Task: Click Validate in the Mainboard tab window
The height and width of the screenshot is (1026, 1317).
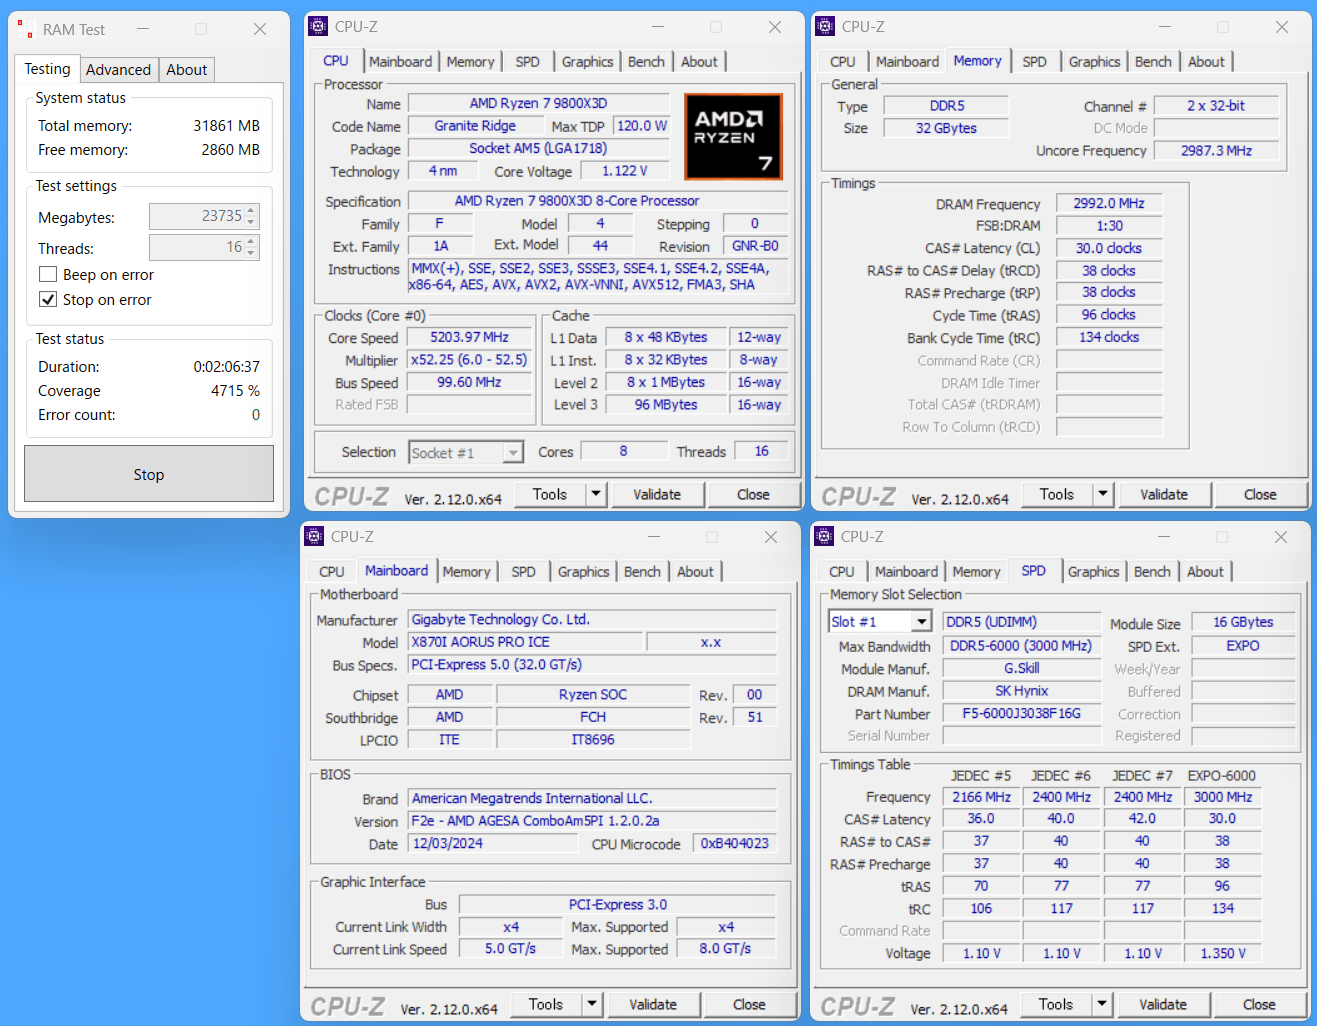Action: (x=653, y=1004)
